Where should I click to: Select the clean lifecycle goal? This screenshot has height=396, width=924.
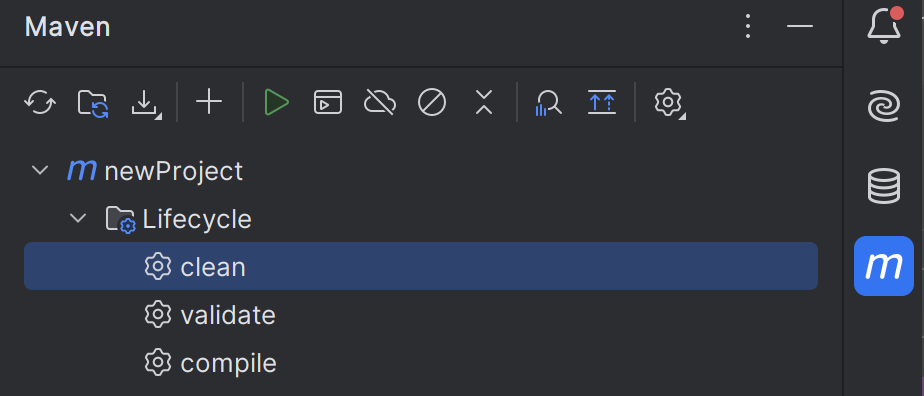tap(421, 266)
